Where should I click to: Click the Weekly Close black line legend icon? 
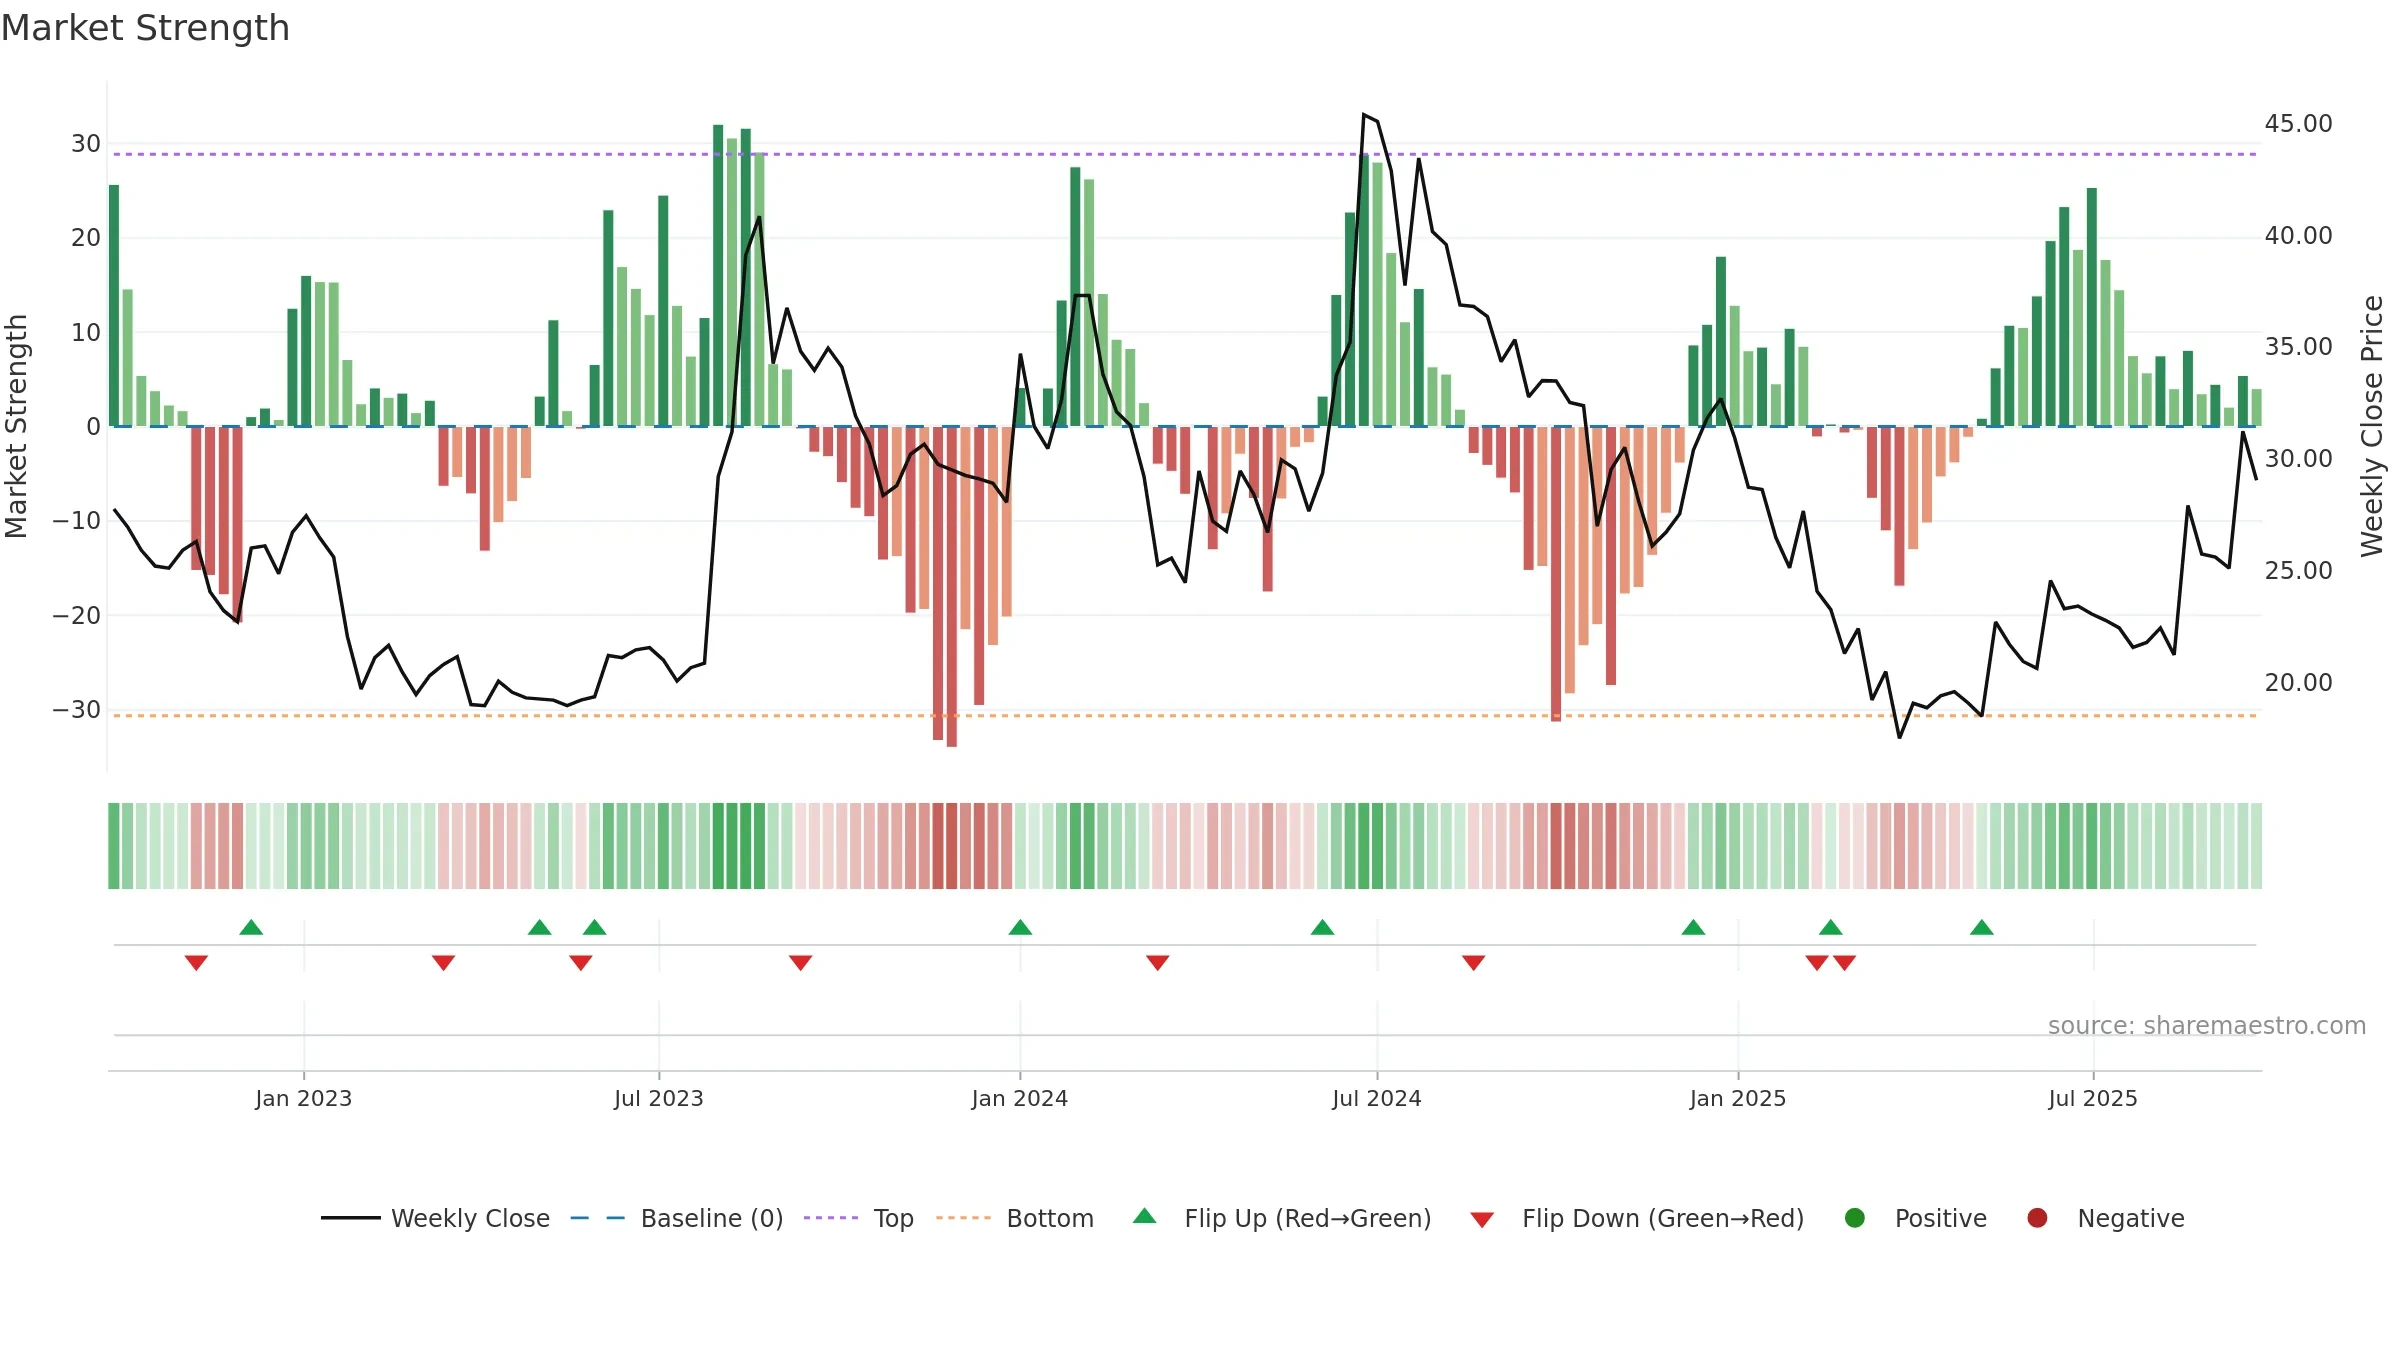pos(350,1218)
